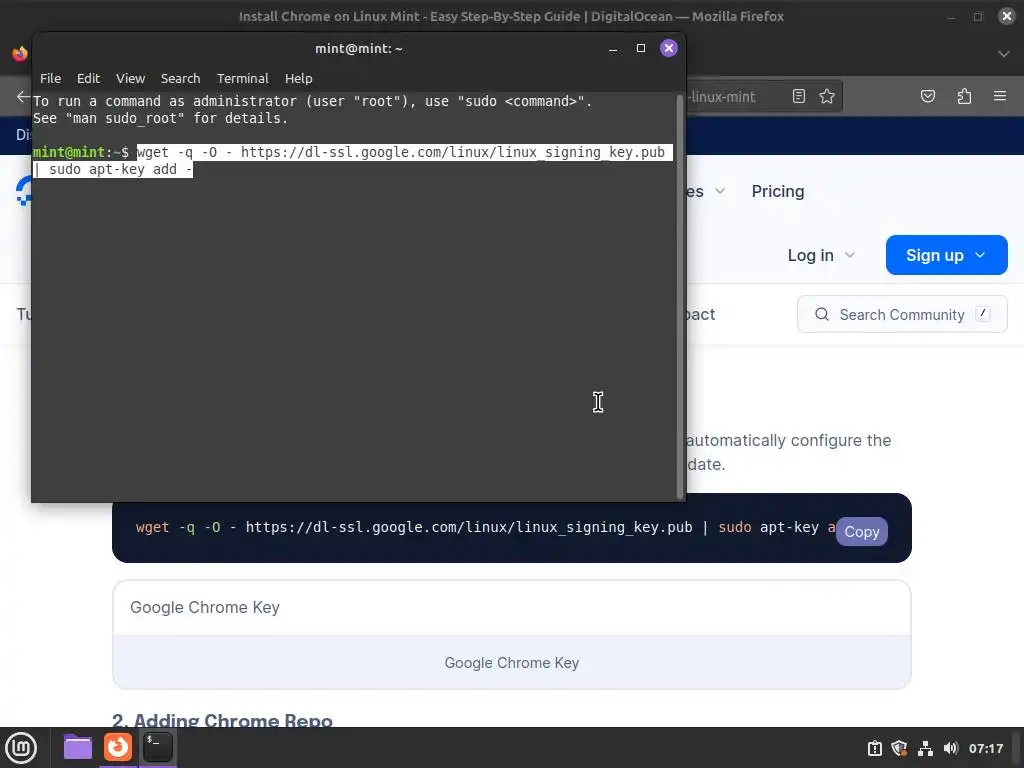1024x768 pixels.
Task: Open the Linux Mint start menu
Action: pyautogui.click(x=21, y=748)
